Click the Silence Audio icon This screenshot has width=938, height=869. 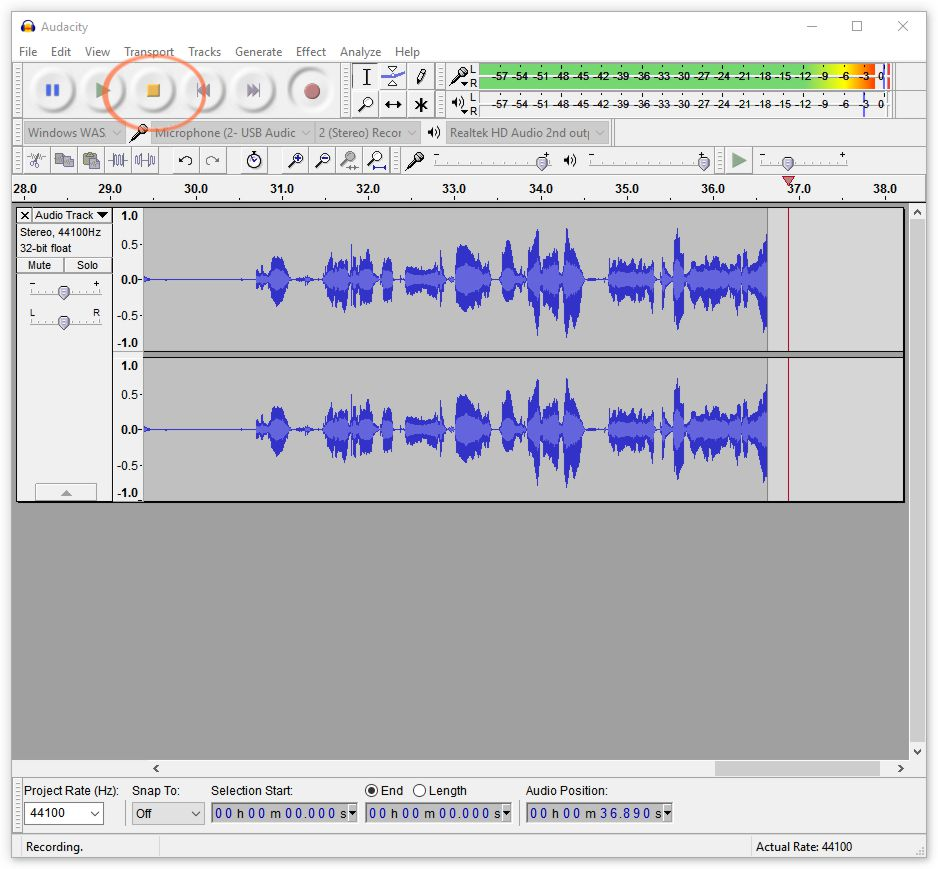(x=145, y=160)
